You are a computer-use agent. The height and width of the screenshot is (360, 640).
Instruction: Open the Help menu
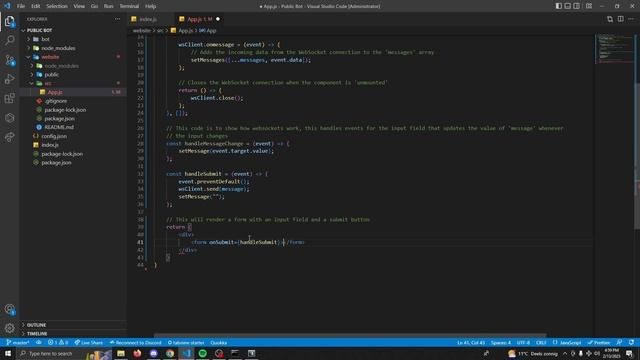[x=150, y=6]
